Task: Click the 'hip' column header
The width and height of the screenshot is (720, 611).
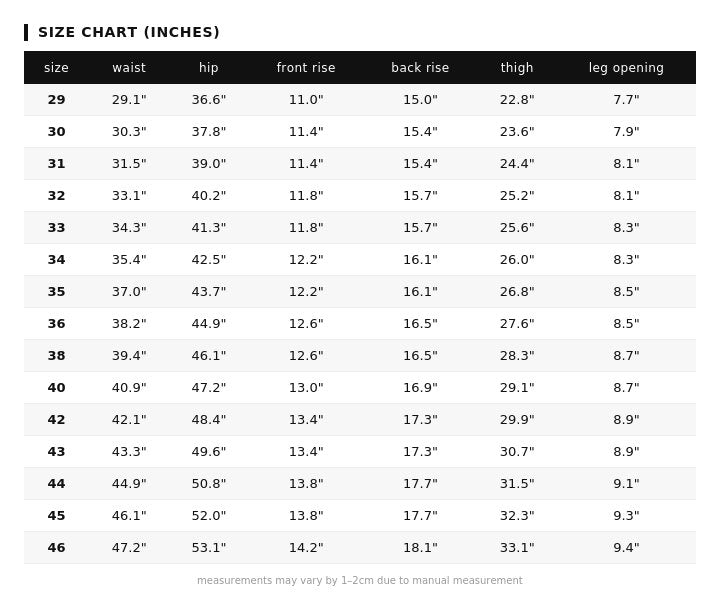Action: (x=208, y=68)
